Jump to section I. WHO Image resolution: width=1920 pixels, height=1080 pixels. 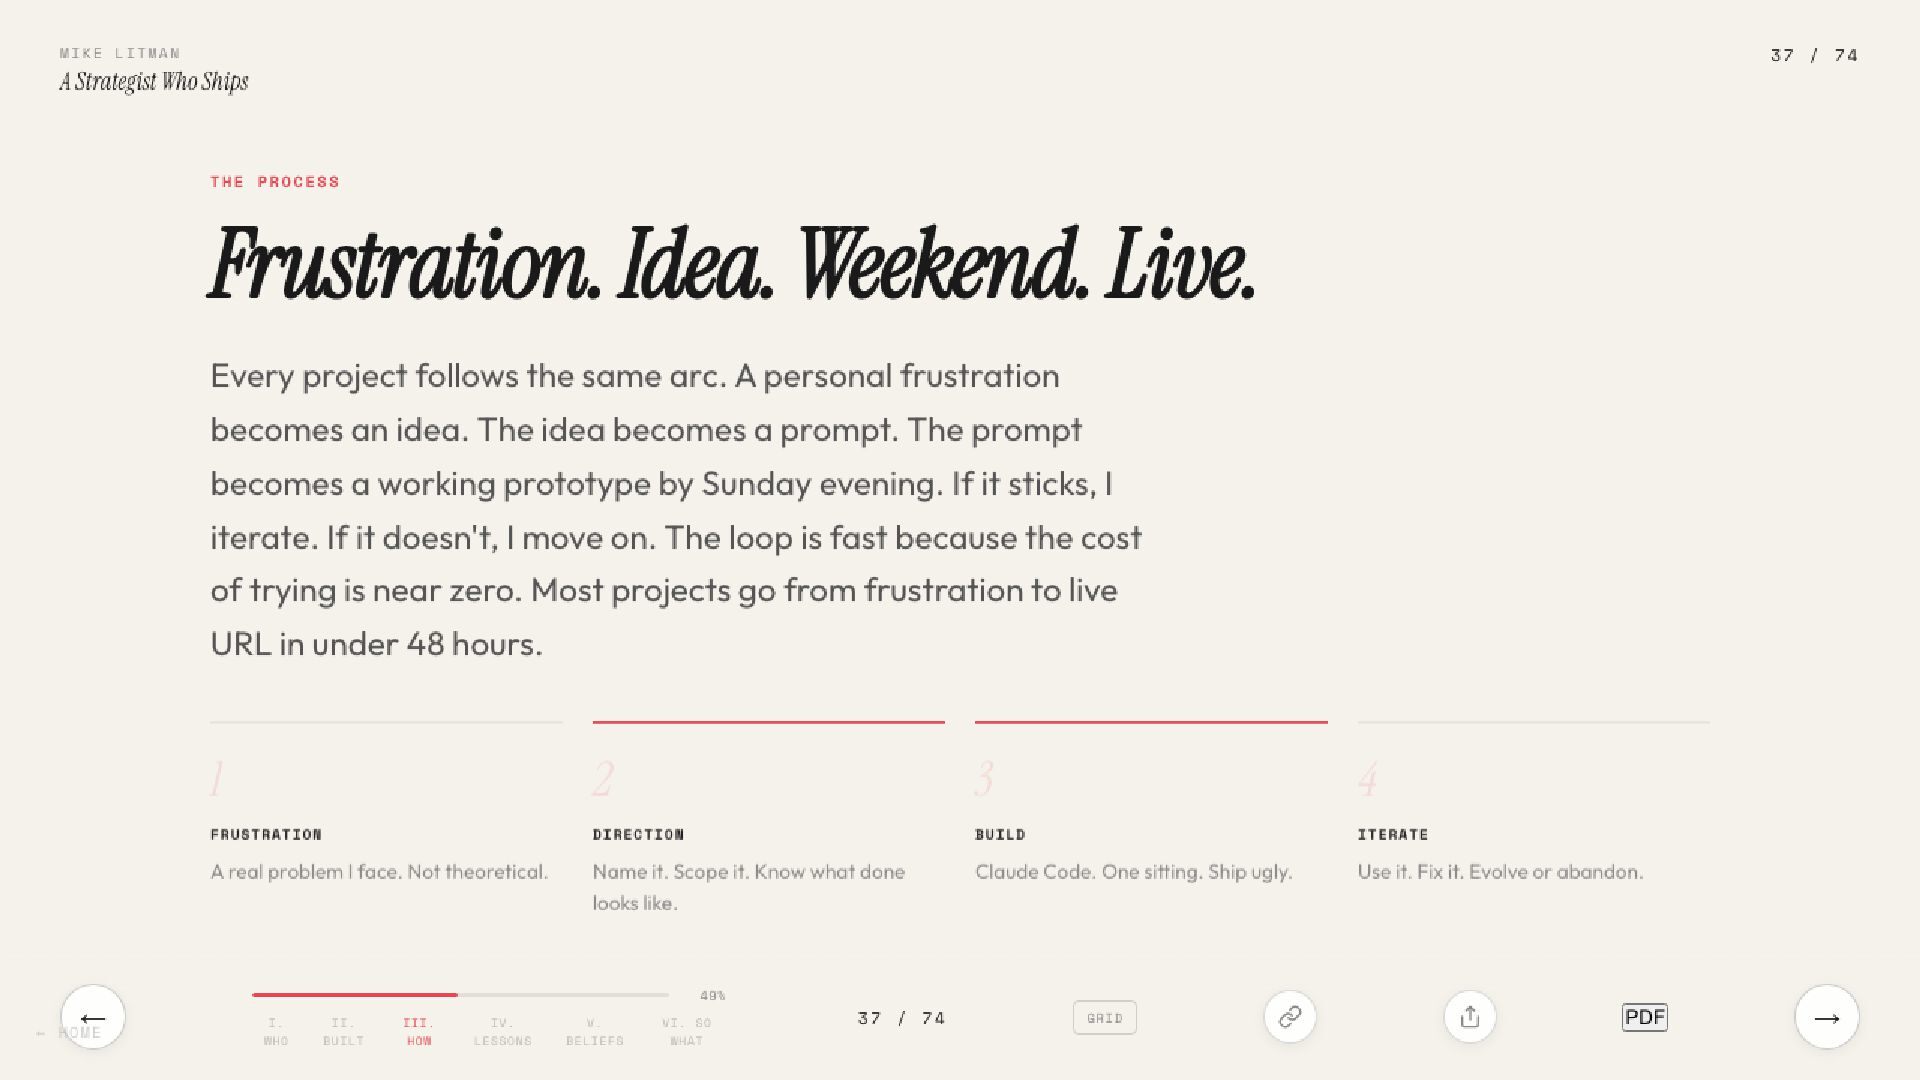pyautogui.click(x=276, y=1032)
